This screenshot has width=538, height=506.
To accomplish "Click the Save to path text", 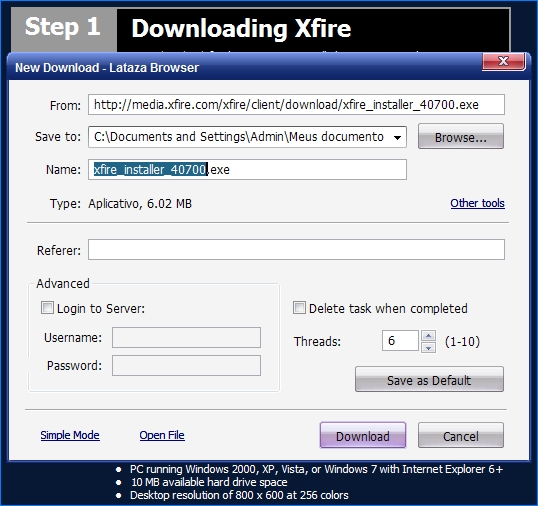I will [239, 137].
